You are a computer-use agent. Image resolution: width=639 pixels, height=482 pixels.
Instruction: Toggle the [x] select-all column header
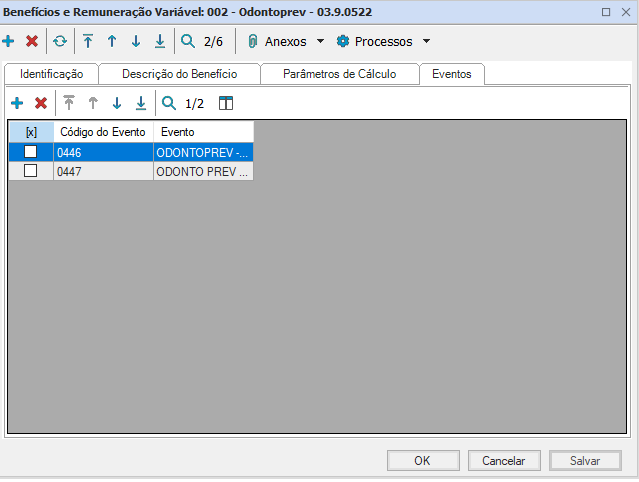coord(31,132)
